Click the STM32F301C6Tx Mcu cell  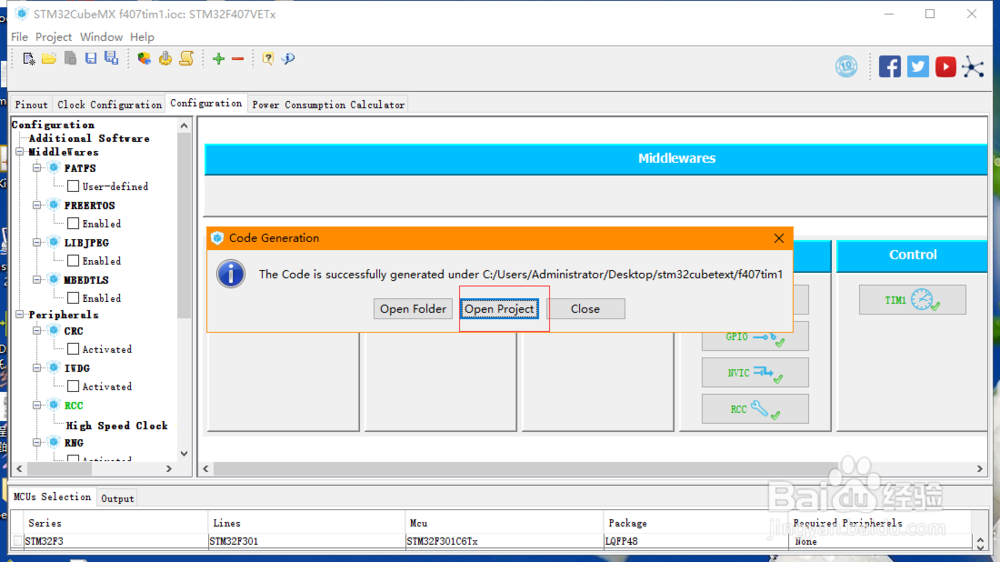click(504, 541)
